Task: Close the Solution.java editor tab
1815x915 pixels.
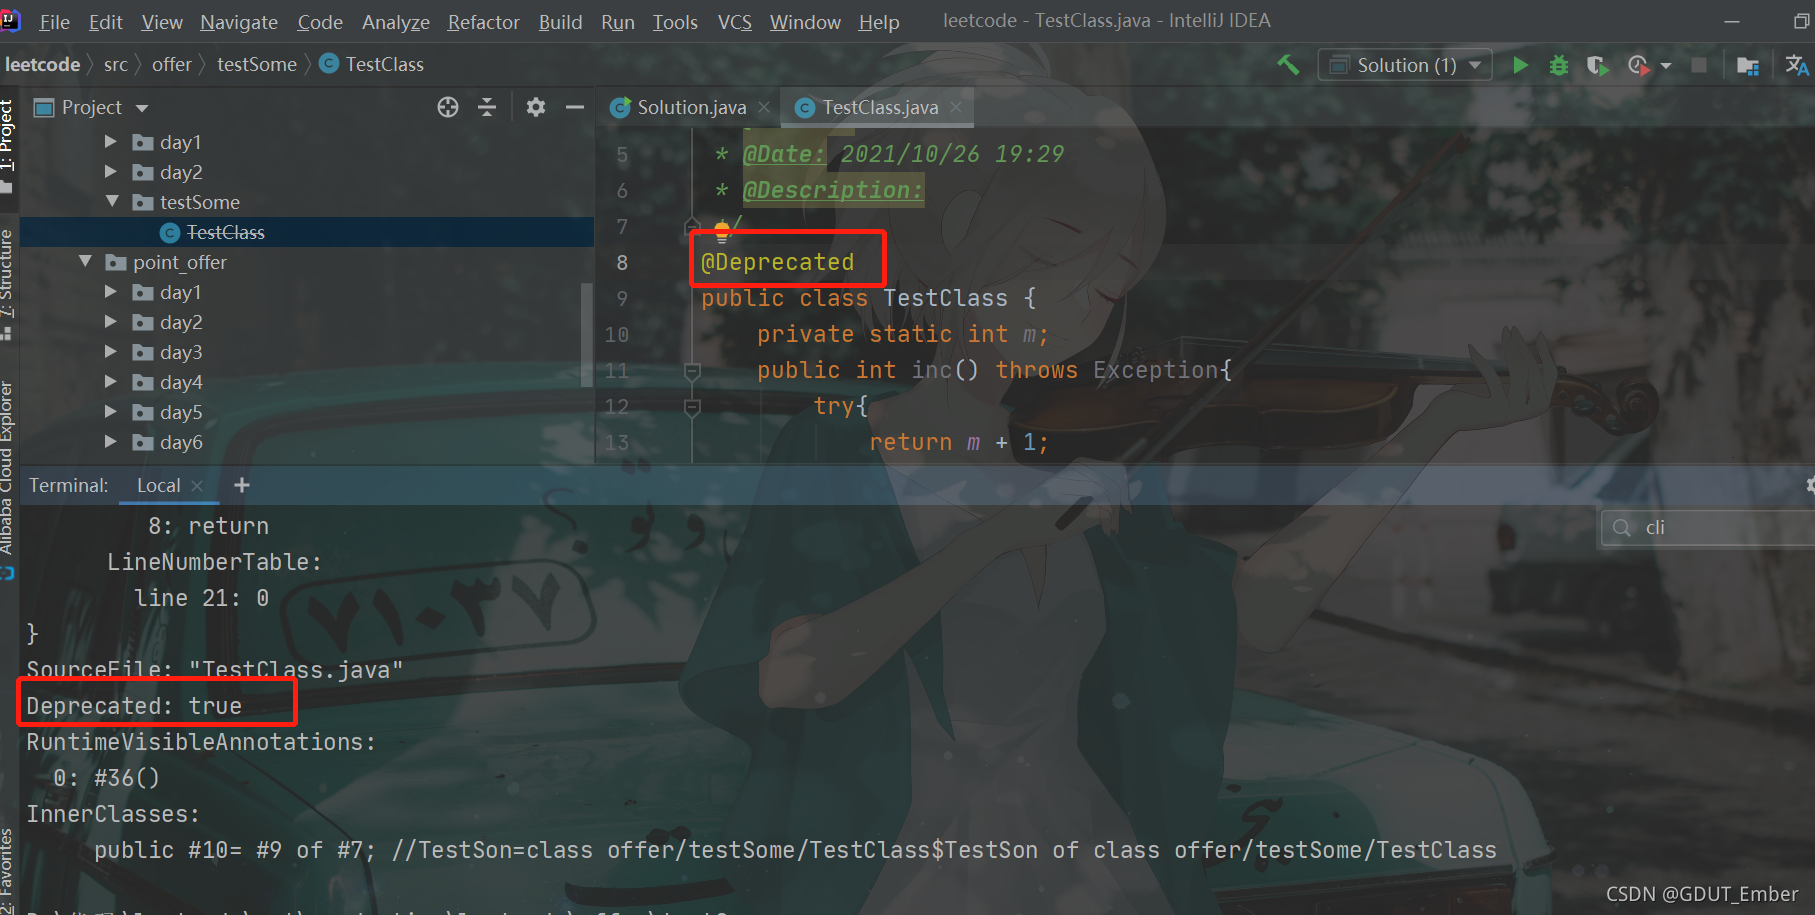Action: pos(764,107)
